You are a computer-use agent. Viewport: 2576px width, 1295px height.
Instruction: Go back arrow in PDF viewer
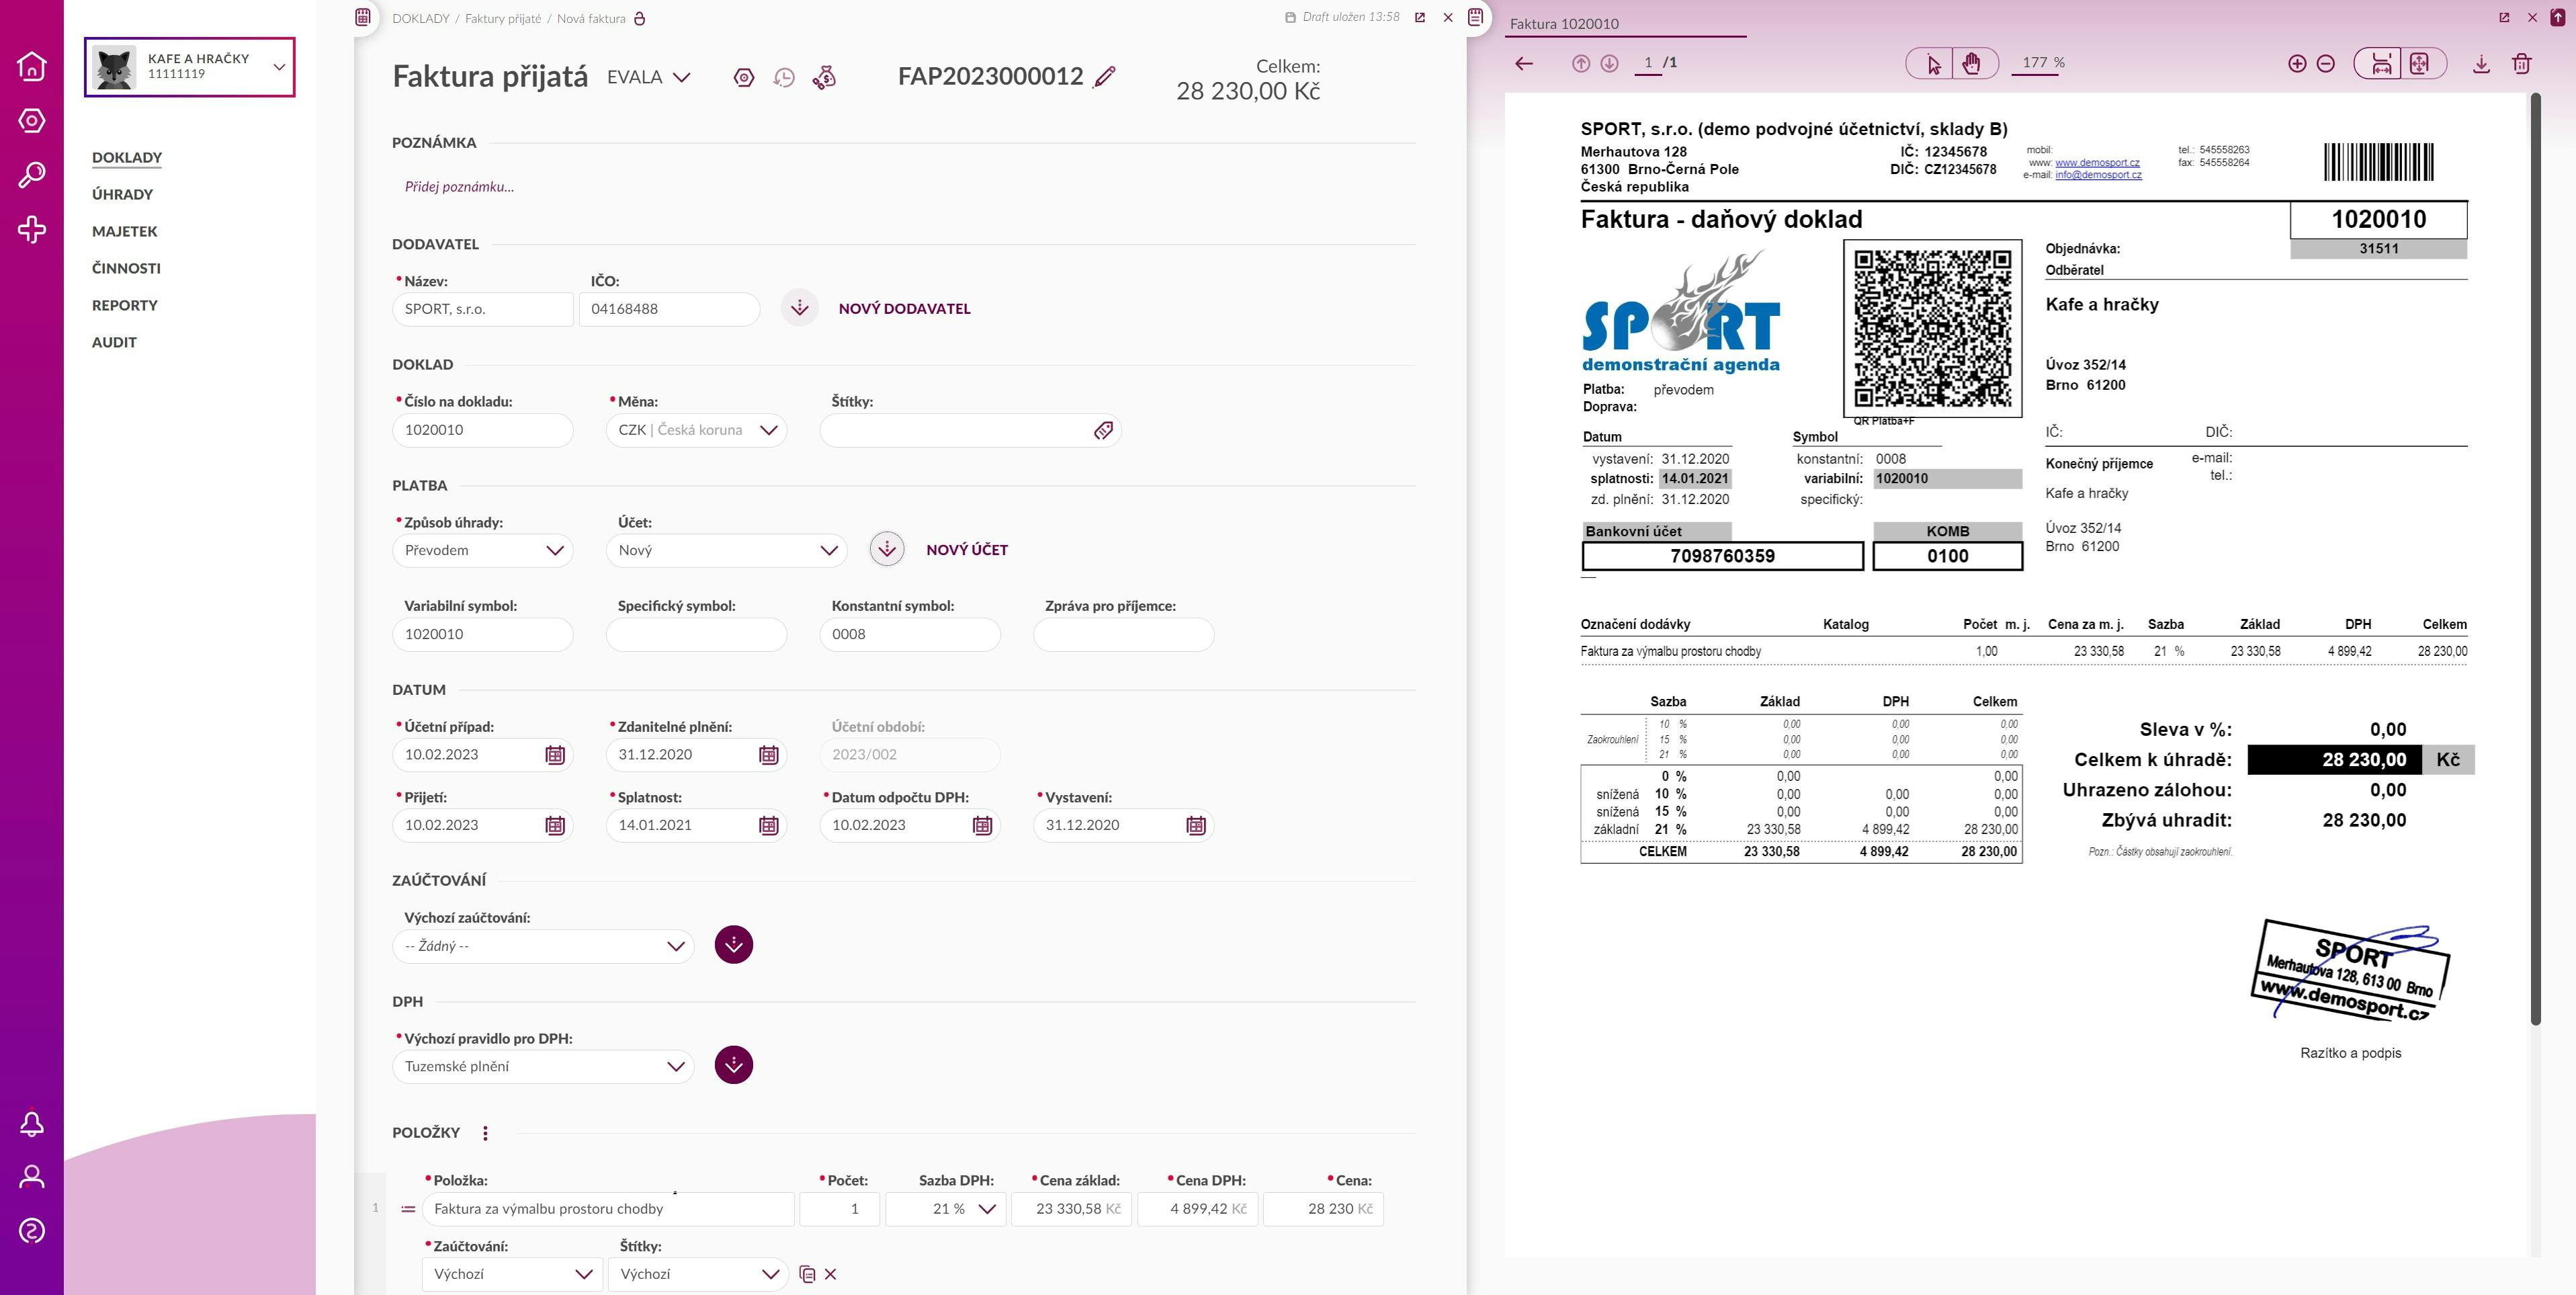[1524, 63]
